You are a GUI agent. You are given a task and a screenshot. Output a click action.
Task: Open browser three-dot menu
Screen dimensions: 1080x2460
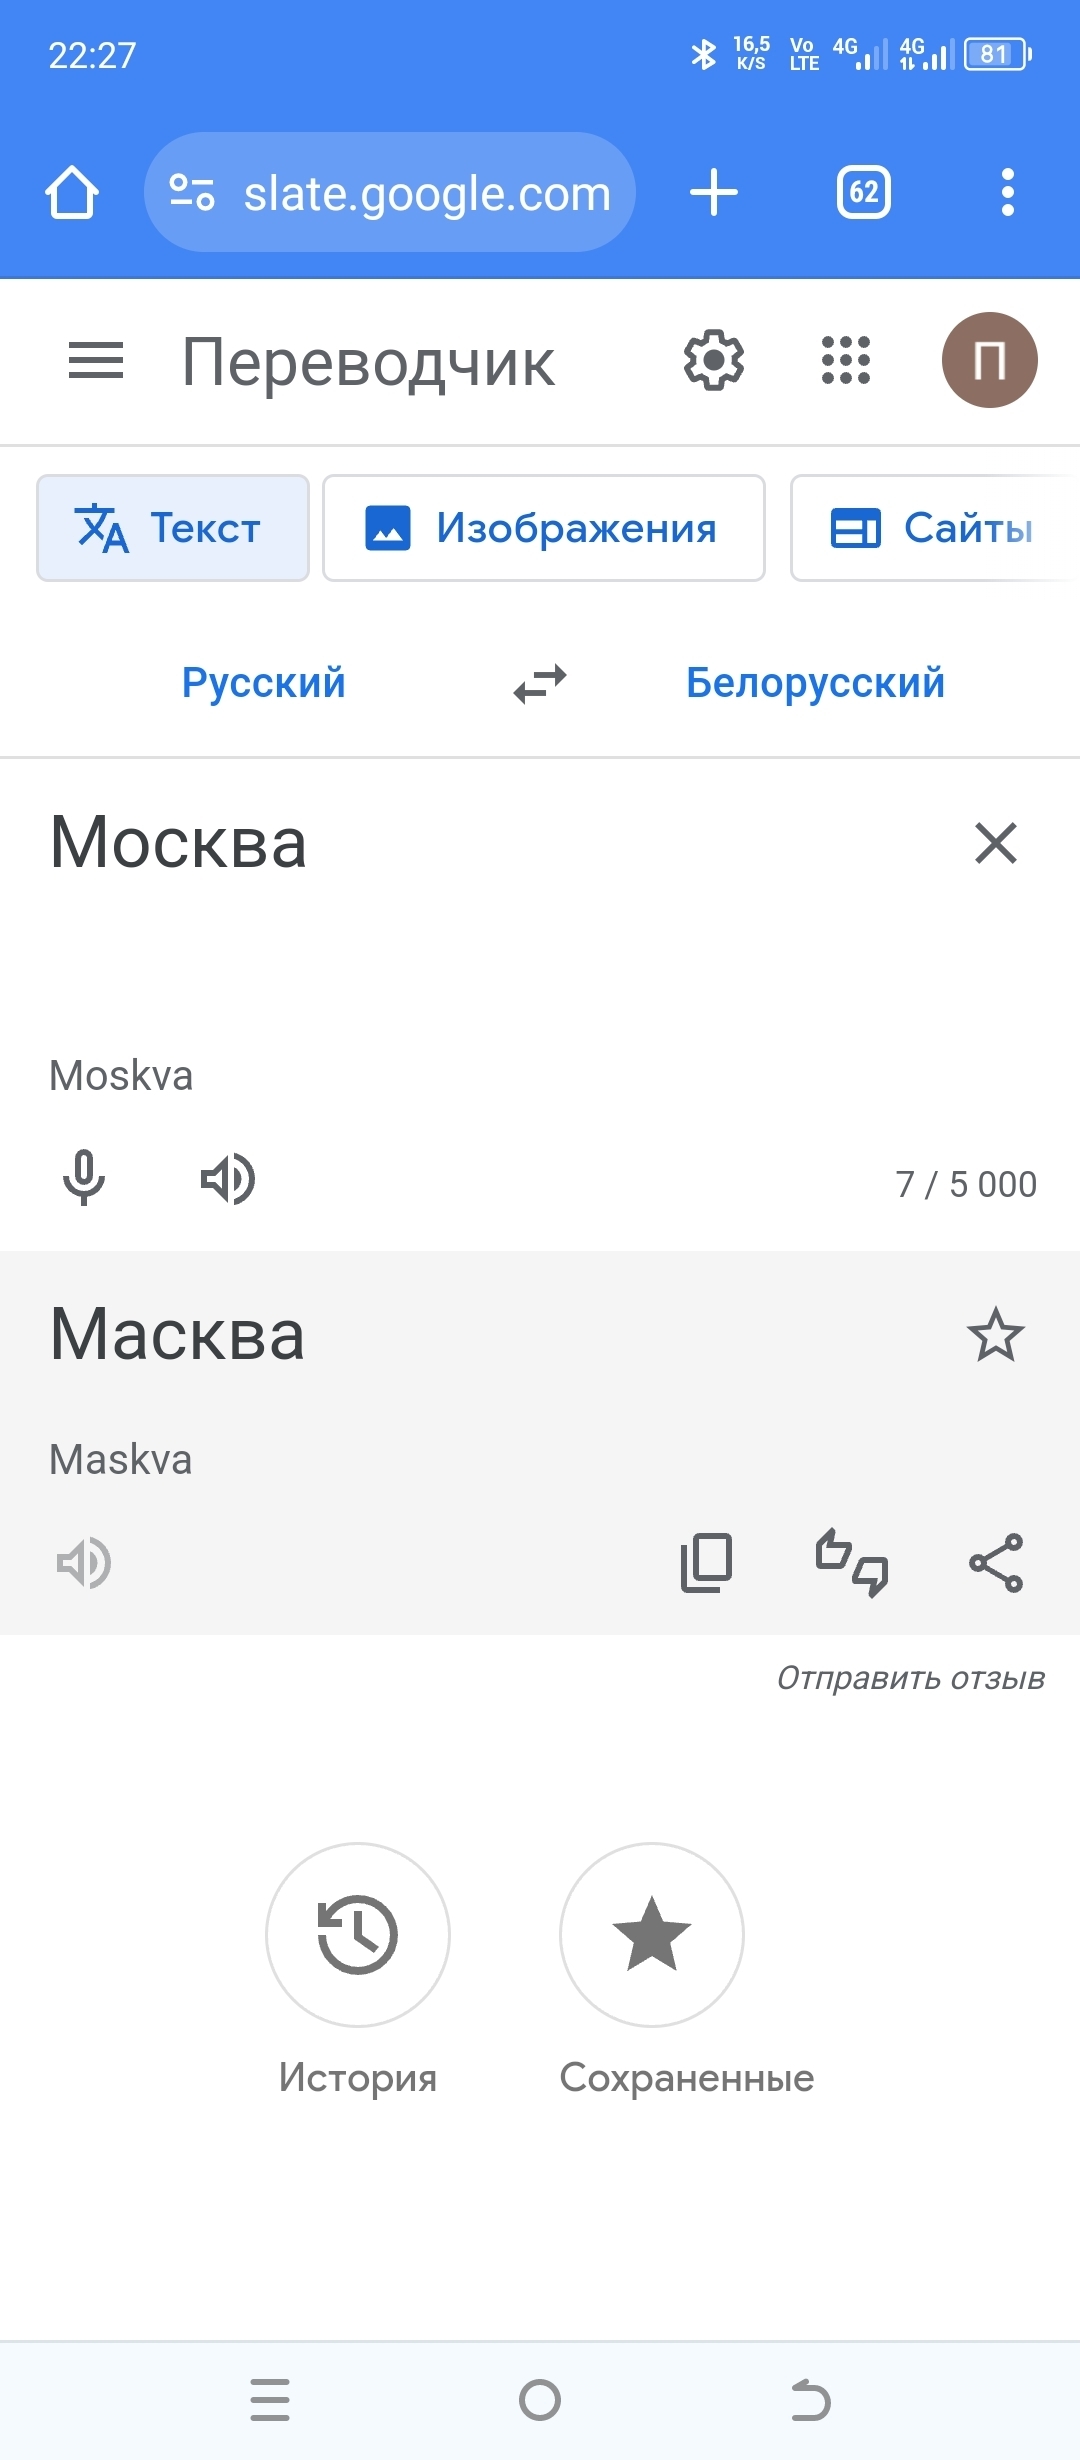[x=1007, y=192]
